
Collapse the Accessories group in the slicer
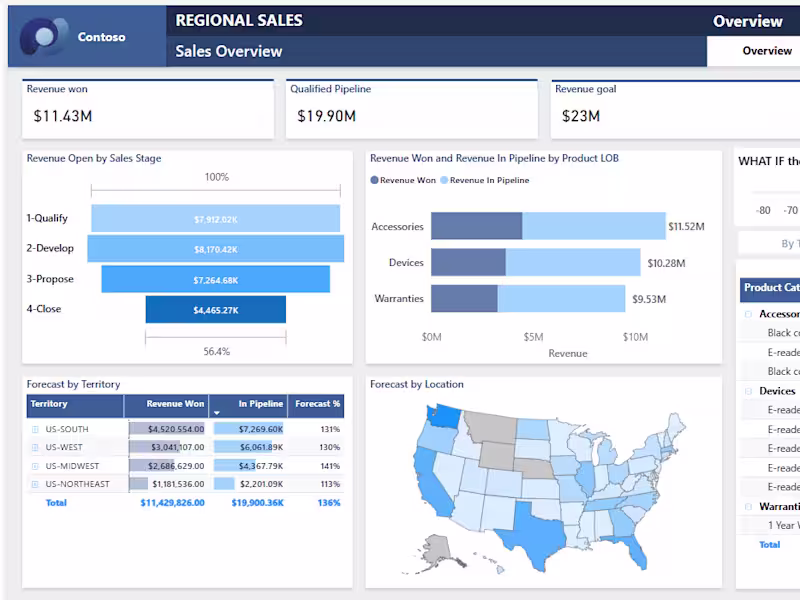(746, 313)
